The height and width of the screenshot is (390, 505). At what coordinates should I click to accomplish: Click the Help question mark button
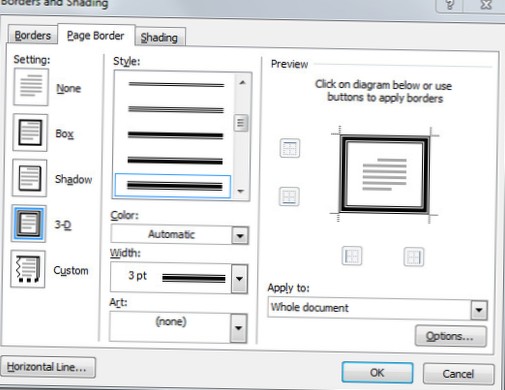click(x=450, y=5)
